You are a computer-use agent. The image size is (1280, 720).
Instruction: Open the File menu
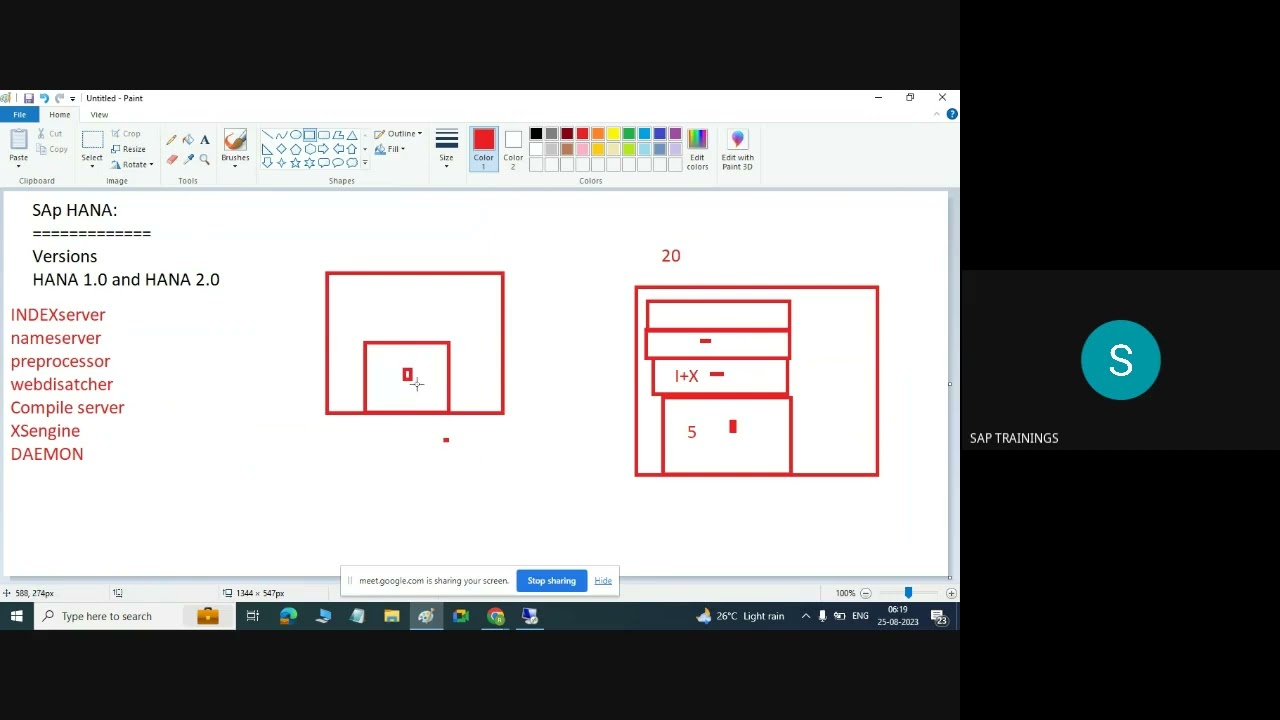point(18,114)
